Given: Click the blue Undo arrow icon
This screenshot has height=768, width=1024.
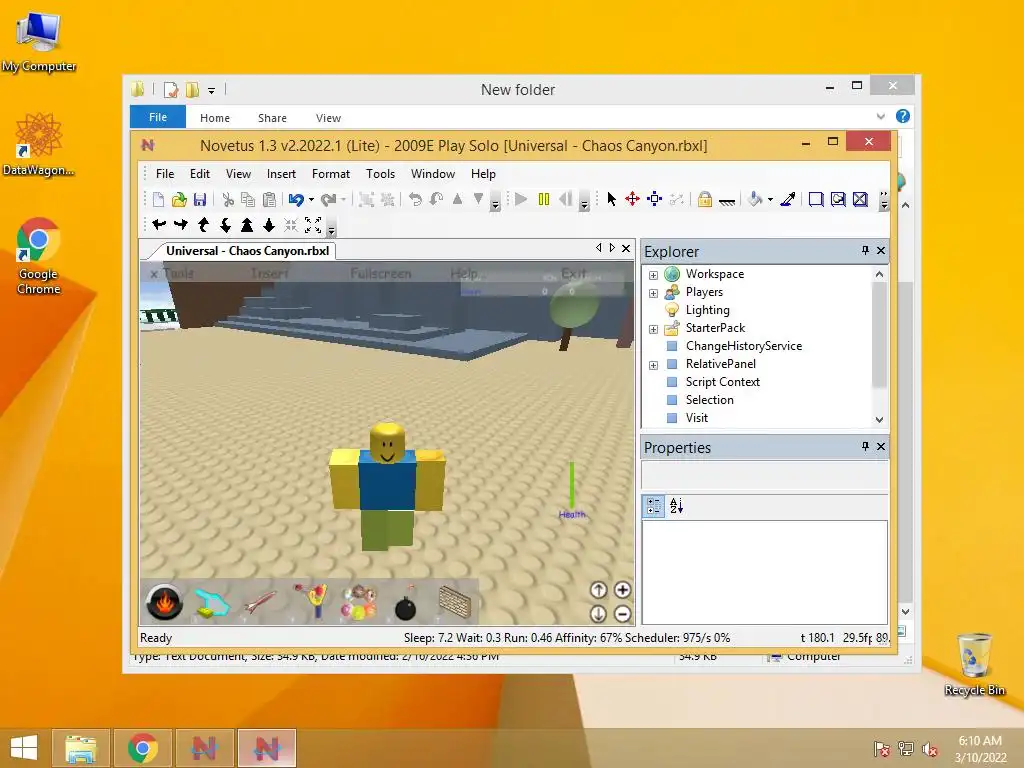Looking at the screenshot, I should (296, 199).
